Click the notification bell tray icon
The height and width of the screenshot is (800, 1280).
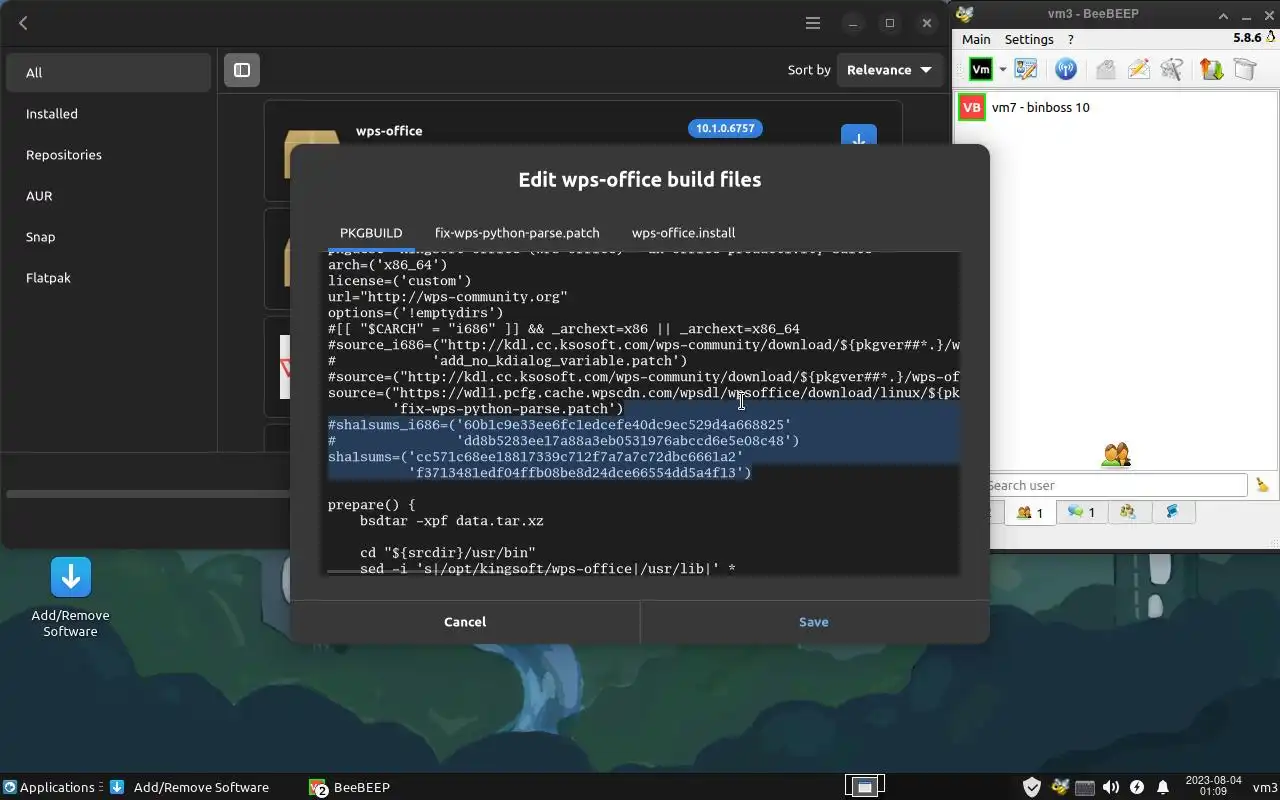click(x=1163, y=787)
